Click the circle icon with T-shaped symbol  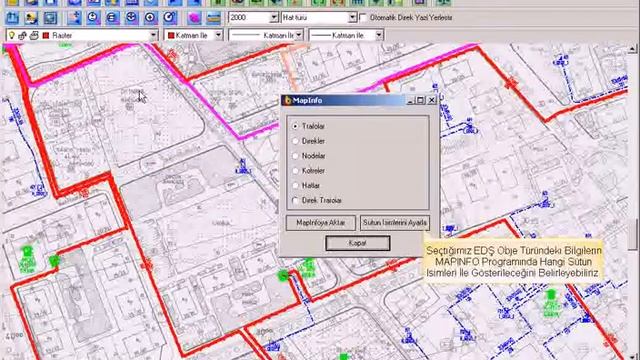click(93, 18)
